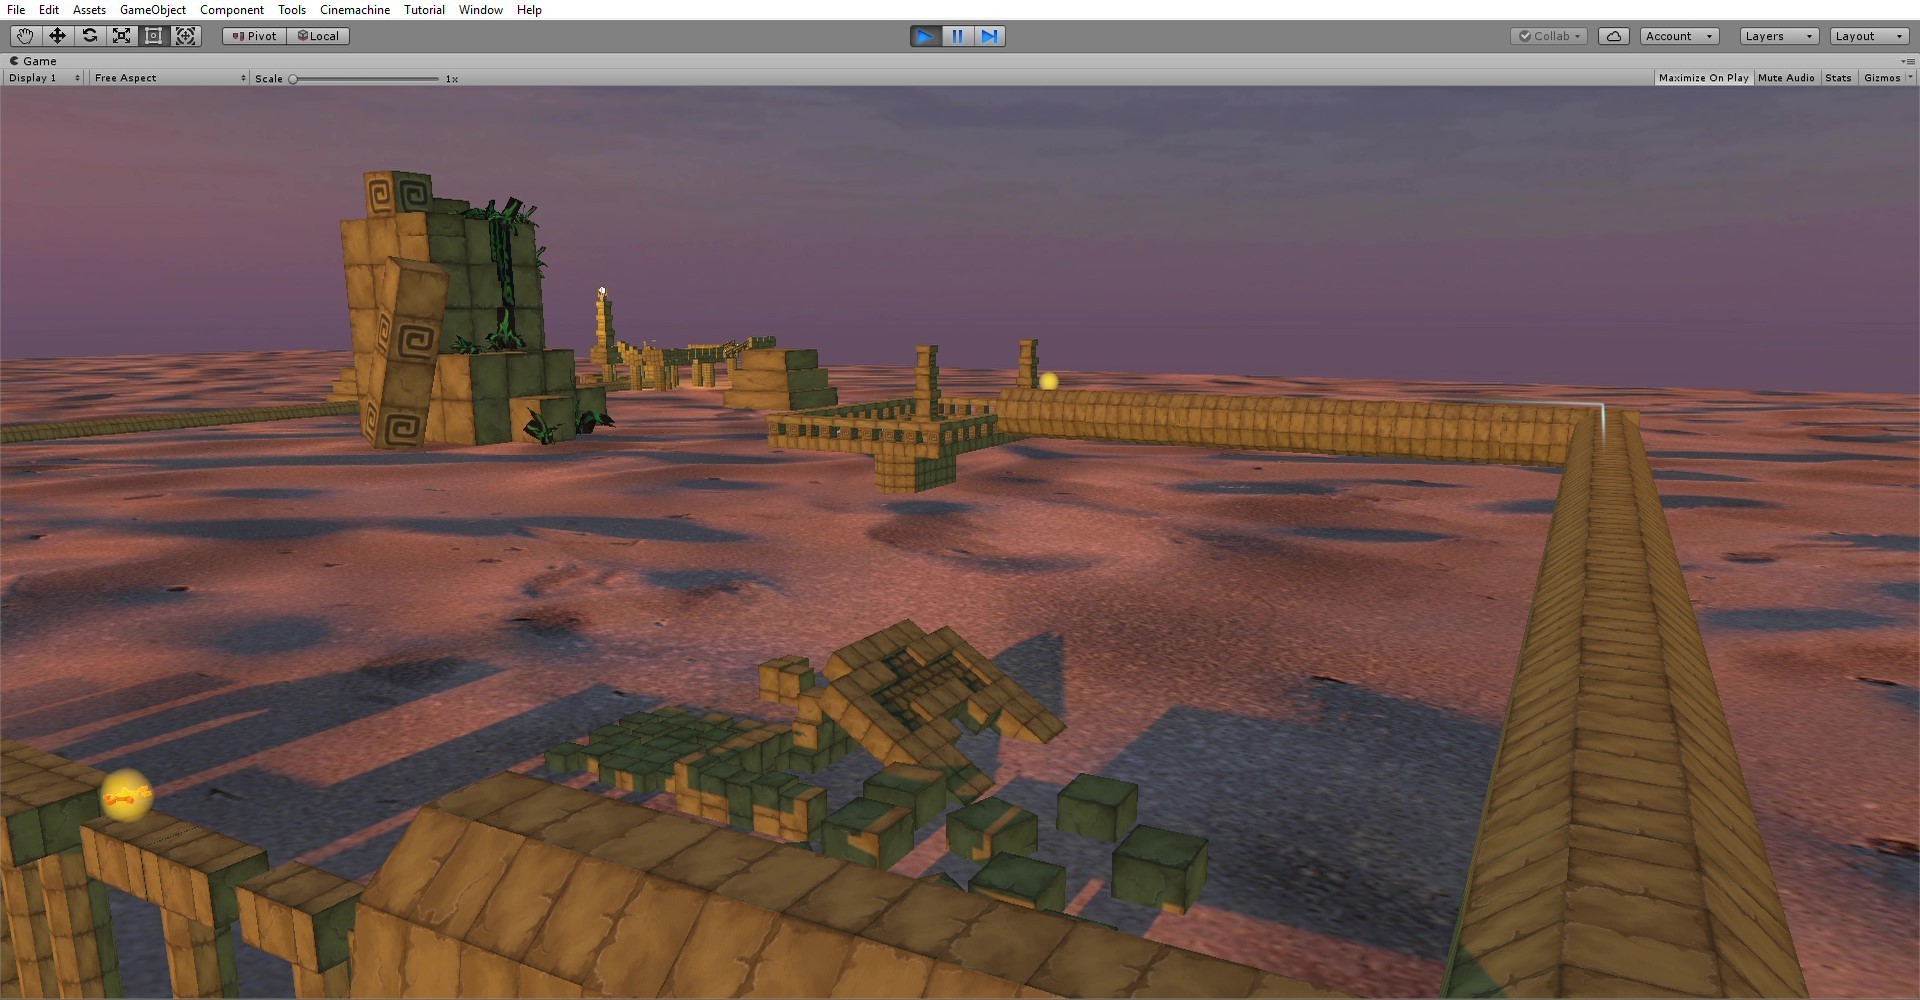Viewport: 1920px width, 1000px height.
Task: Select the Hand tool
Action: click(x=25, y=36)
